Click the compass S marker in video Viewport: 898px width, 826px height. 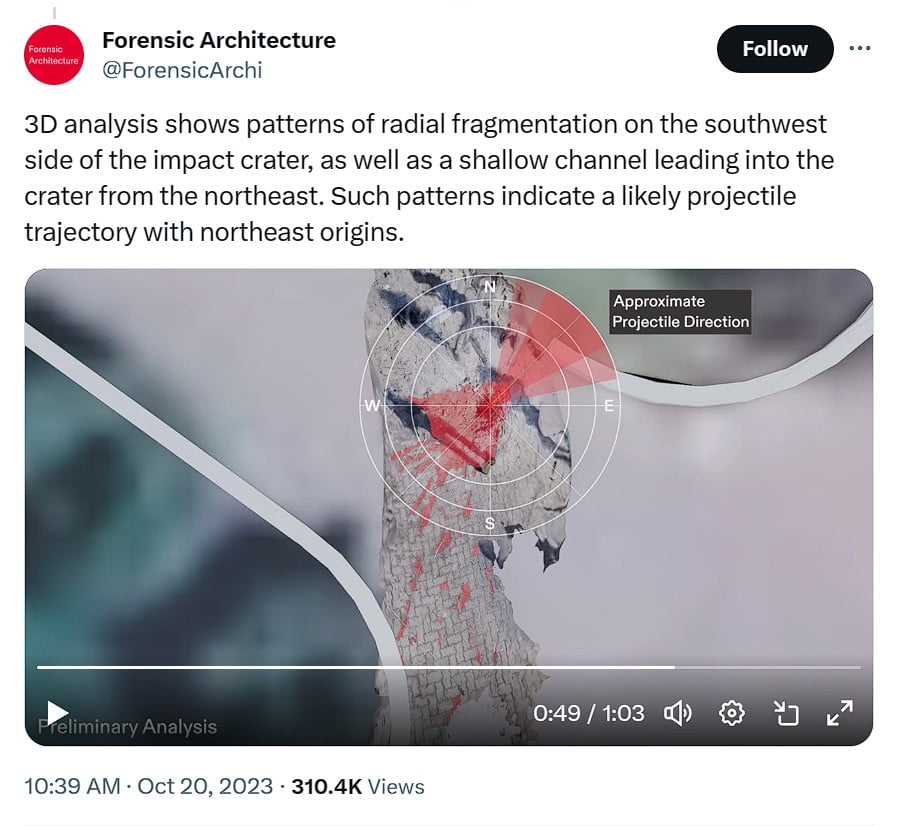click(x=490, y=523)
